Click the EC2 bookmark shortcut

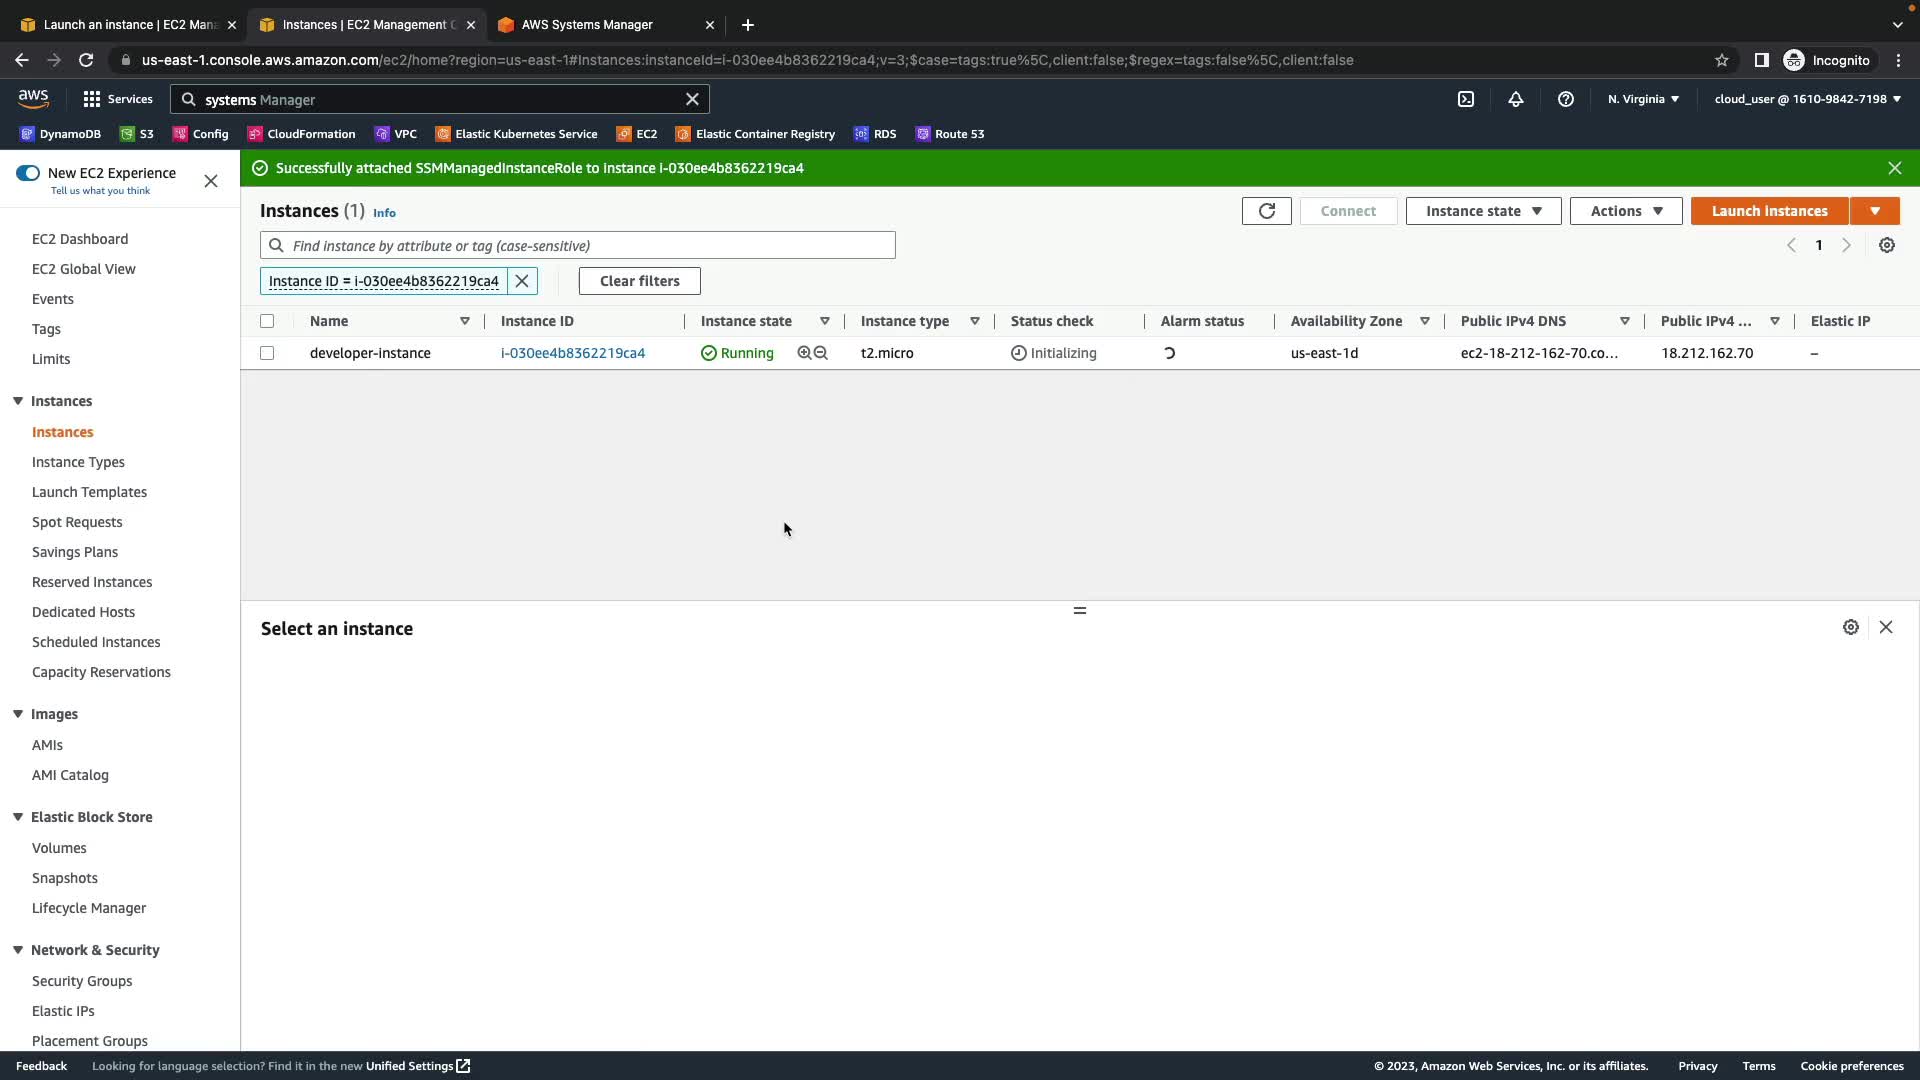coord(637,134)
